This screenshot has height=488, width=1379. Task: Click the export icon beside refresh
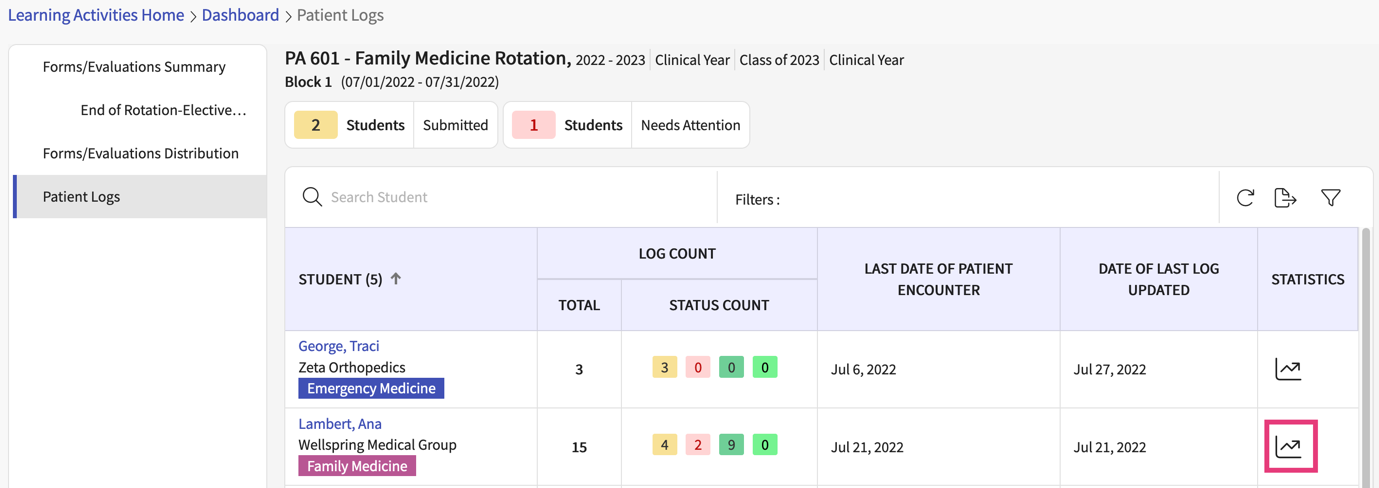(x=1285, y=198)
